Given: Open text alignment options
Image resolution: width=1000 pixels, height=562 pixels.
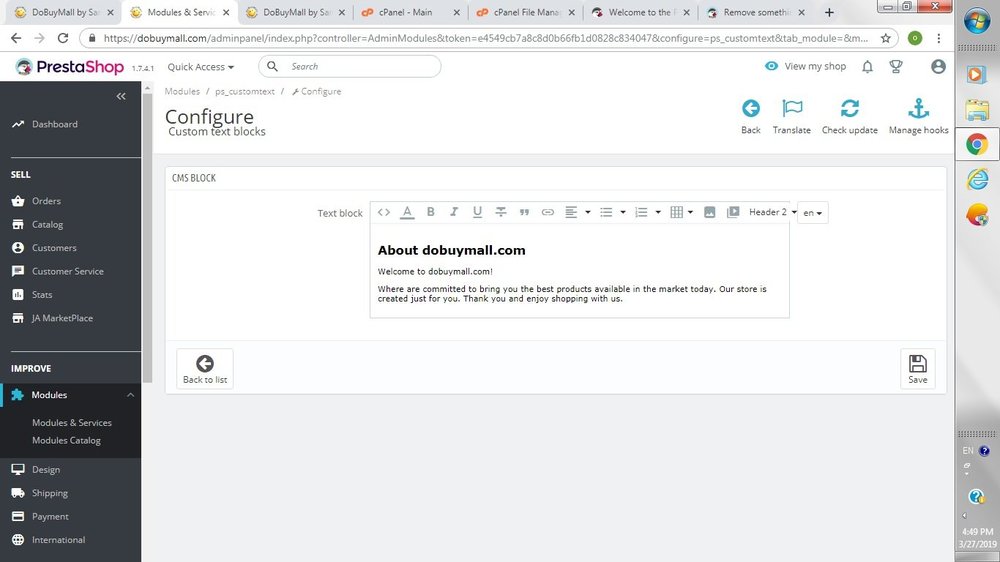Looking at the screenshot, I should pos(577,212).
